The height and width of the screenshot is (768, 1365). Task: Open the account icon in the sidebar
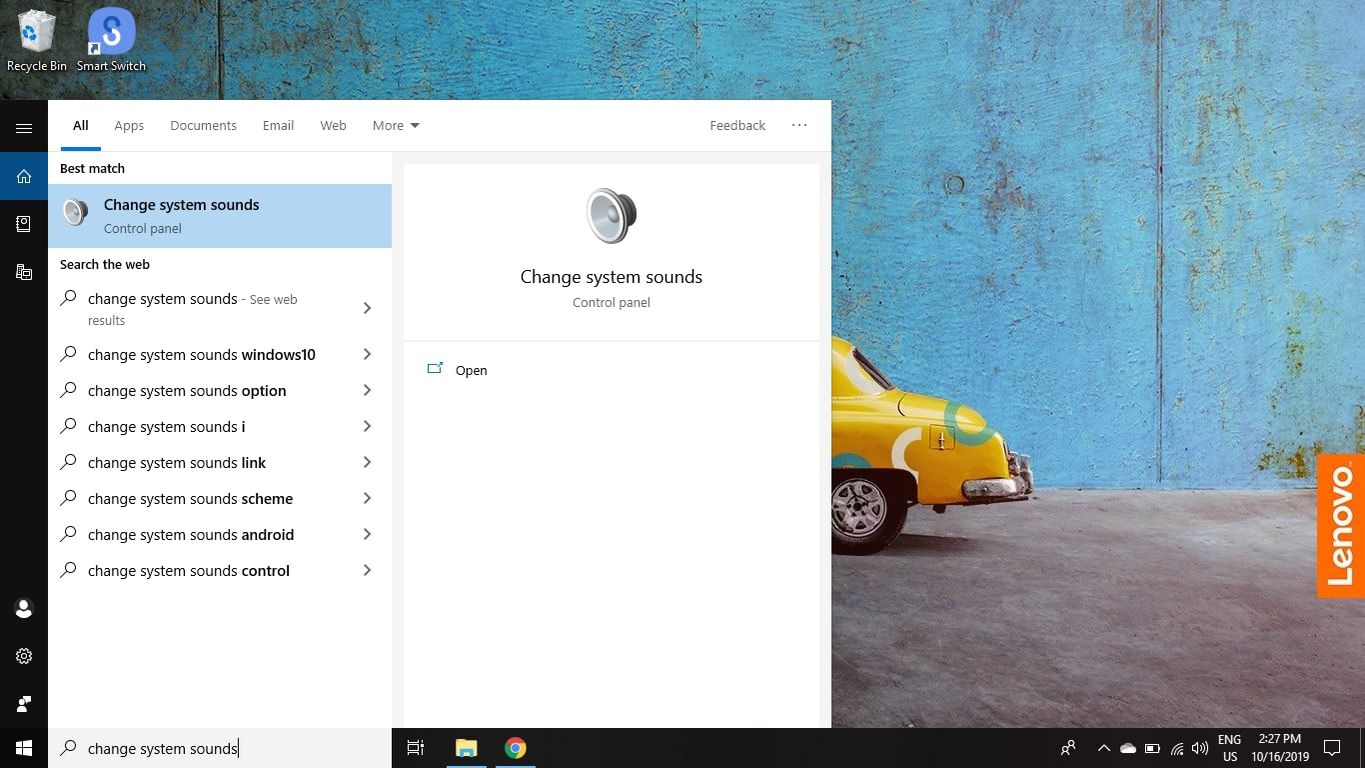coord(24,608)
